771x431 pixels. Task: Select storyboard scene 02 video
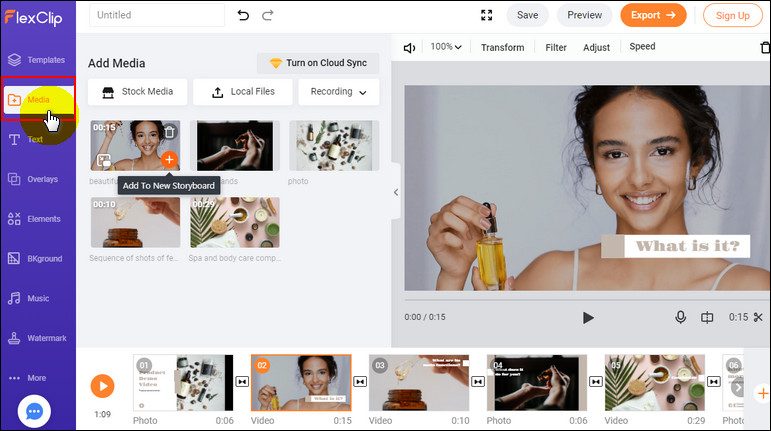click(301, 383)
